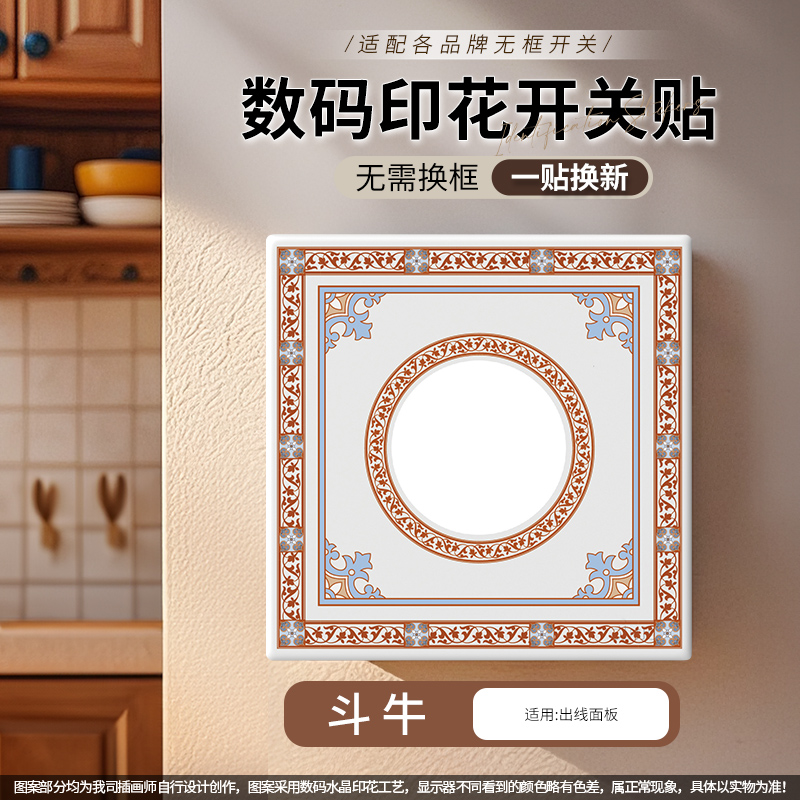Click the white circular cutout in the sticker center

pyautogui.click(x=479, y=447)
